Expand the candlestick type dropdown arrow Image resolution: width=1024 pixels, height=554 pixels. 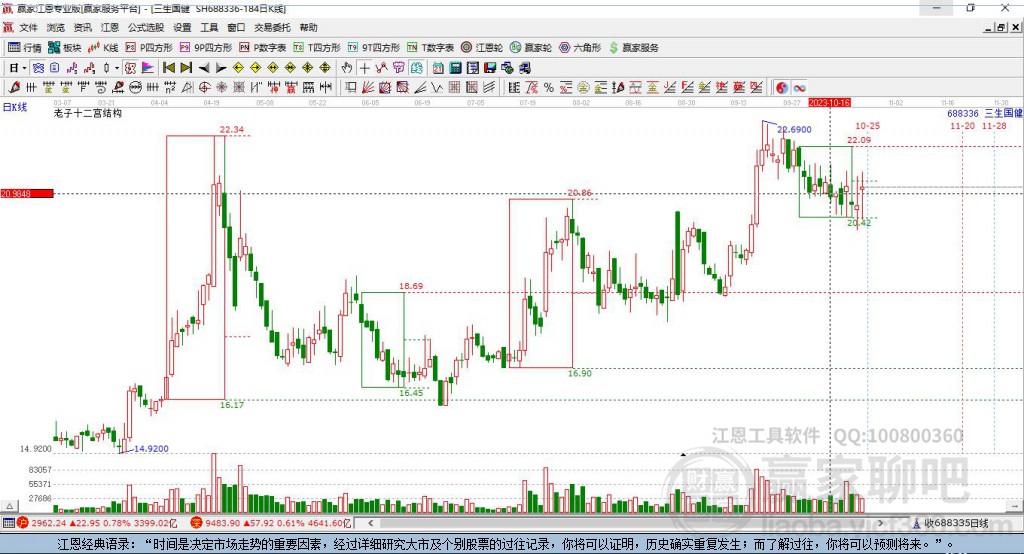coord(117,68)
